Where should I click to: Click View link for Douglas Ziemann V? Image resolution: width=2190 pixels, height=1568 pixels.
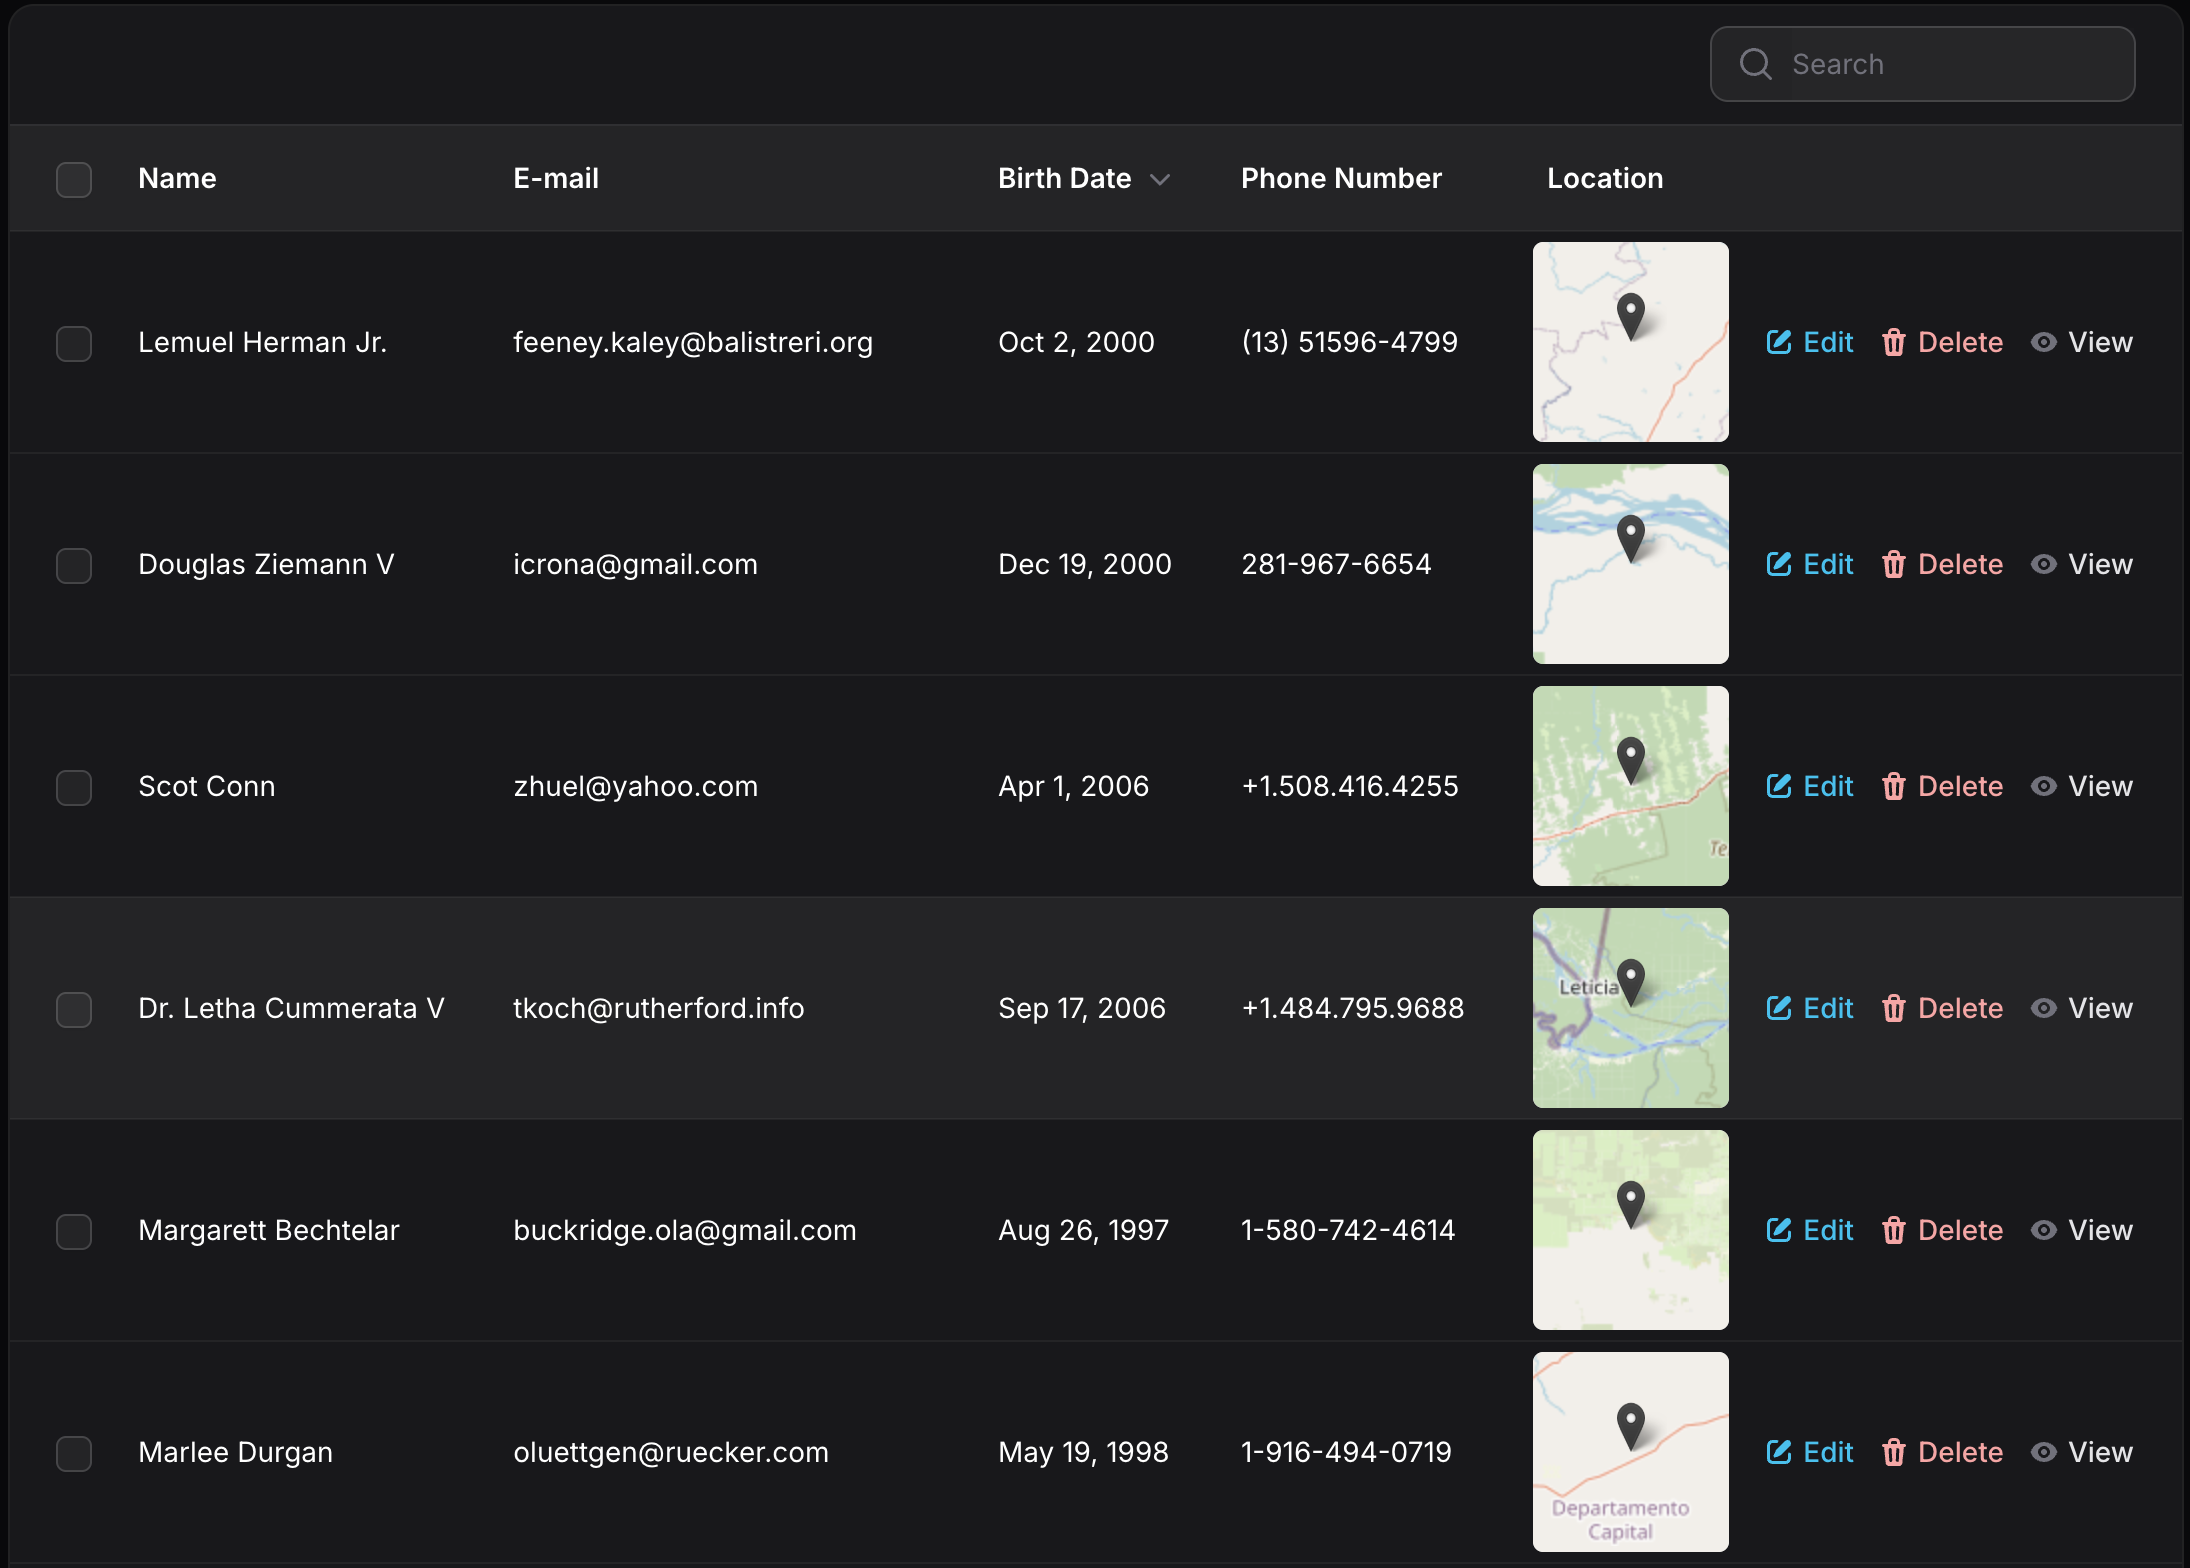[x=2100, y=565]
